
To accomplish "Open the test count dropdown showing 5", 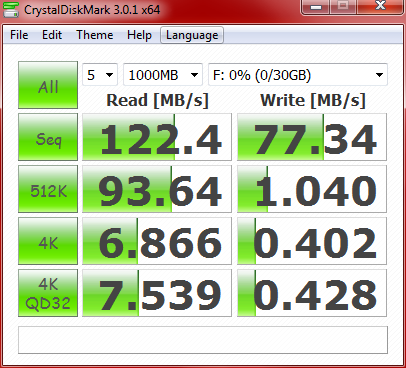I will pos(100,75).
